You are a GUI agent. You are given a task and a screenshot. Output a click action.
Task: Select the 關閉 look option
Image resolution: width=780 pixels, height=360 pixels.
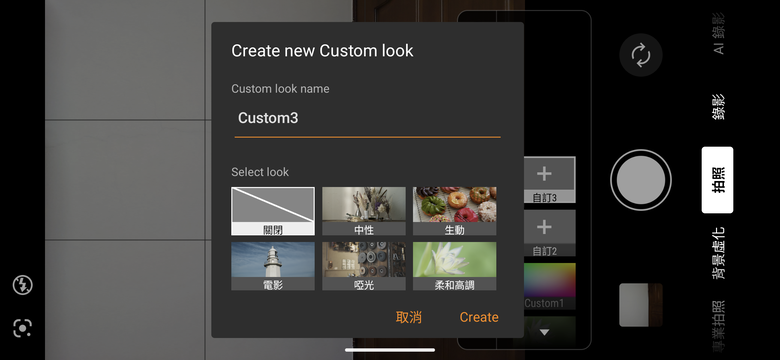point(273,211)
